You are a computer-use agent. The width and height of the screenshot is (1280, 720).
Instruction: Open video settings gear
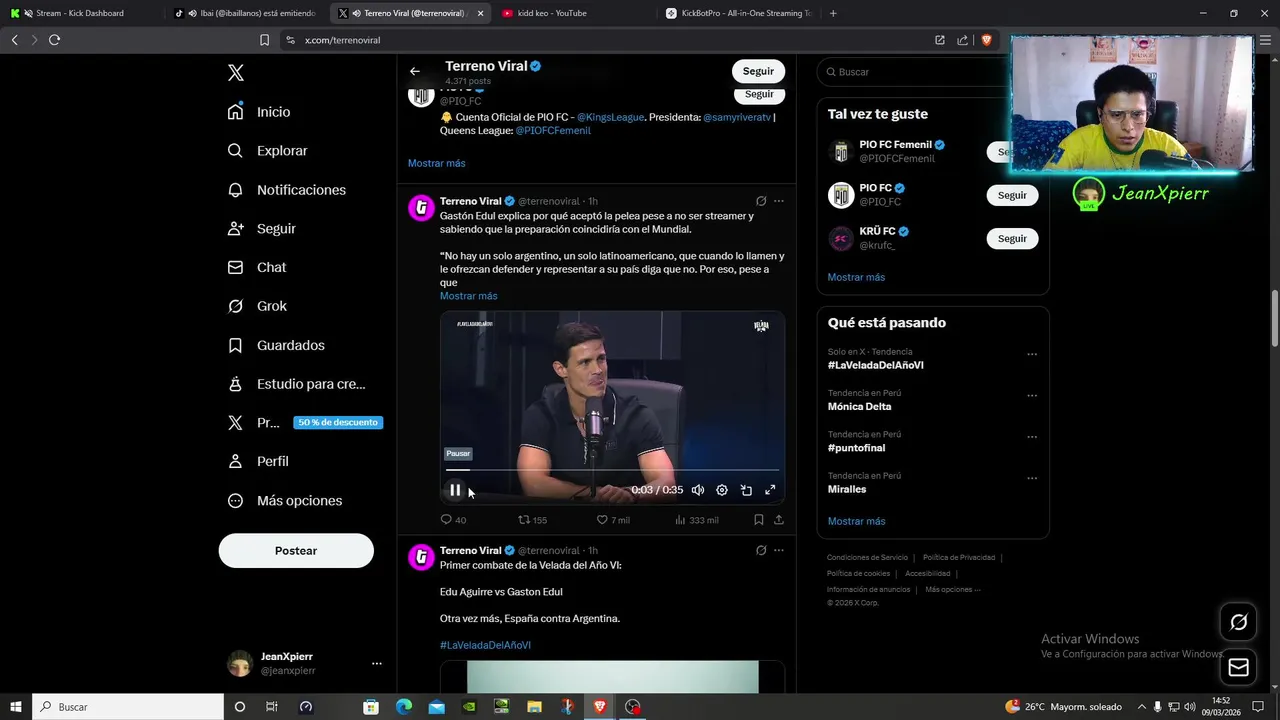pos(722,490)
